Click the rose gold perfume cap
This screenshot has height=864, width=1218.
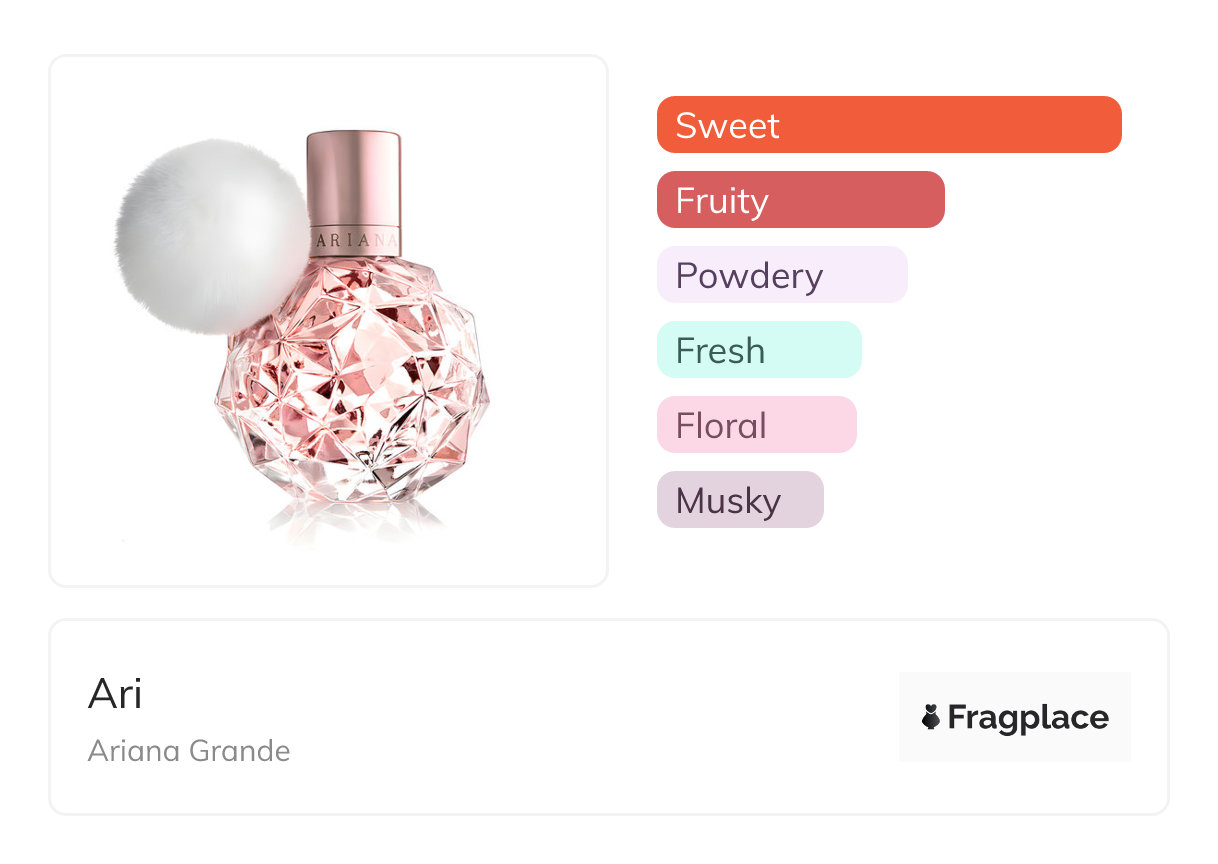tap(353, 178)
